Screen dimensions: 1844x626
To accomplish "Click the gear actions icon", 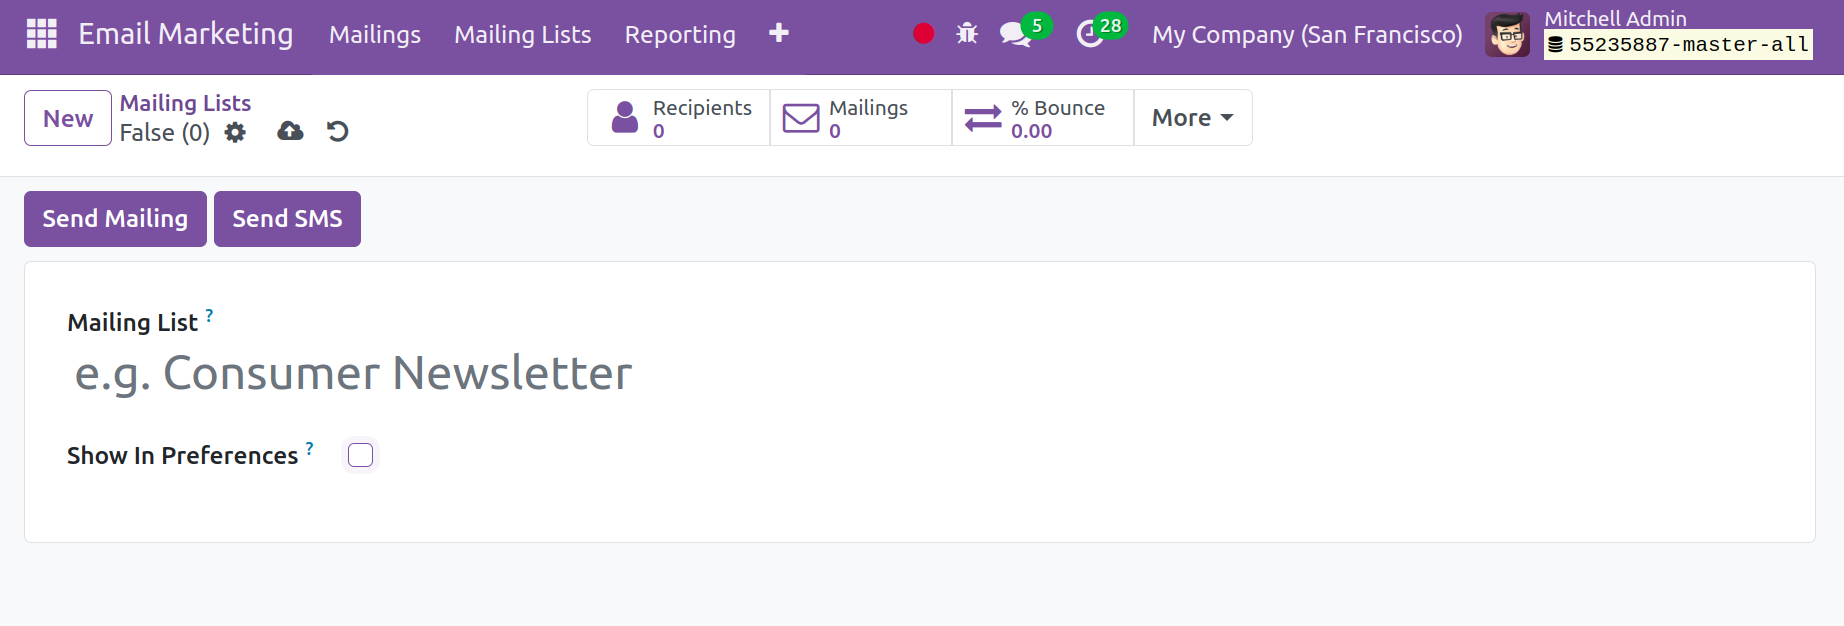I will [235, 132].
